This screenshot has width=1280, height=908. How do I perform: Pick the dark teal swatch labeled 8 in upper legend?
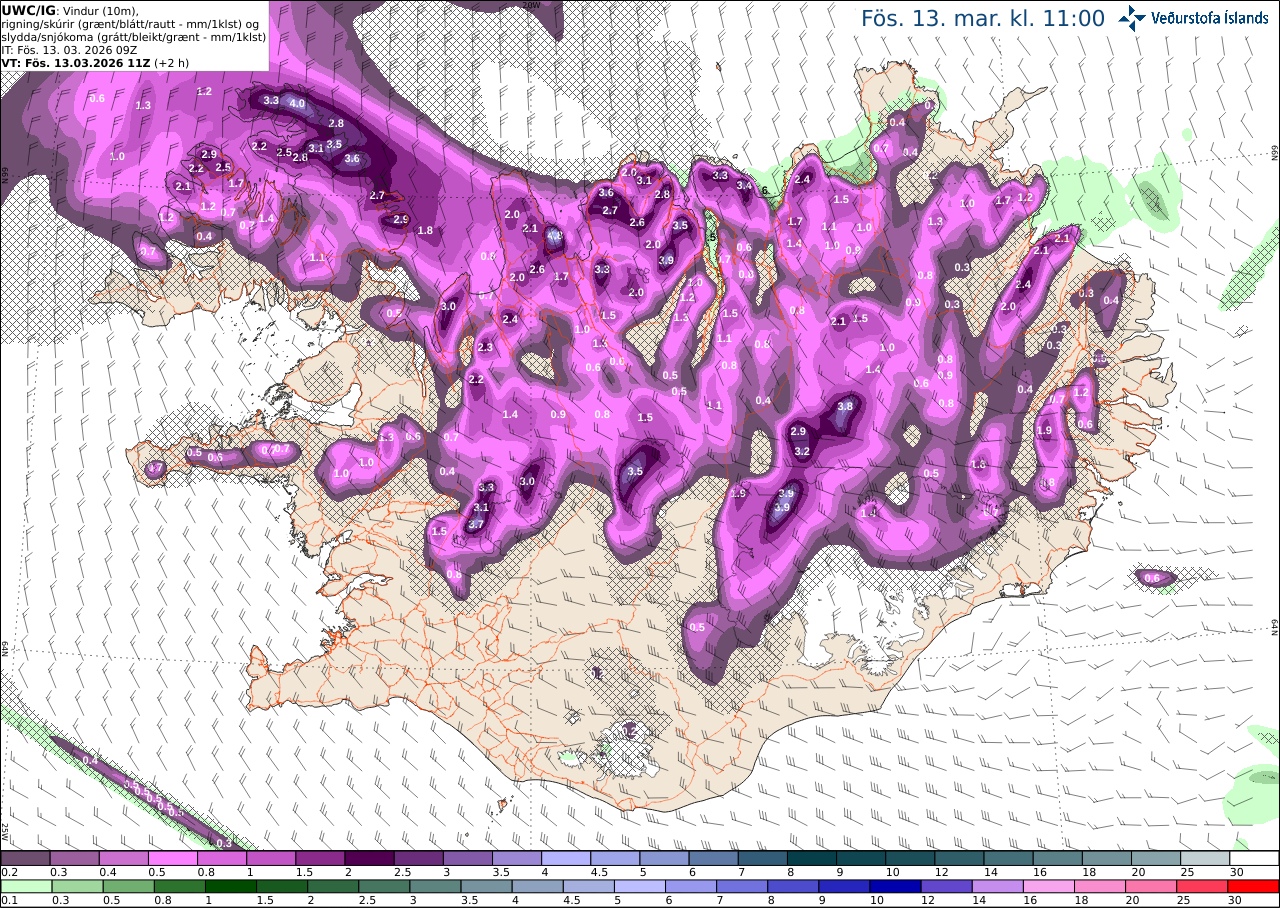[812, 858]
